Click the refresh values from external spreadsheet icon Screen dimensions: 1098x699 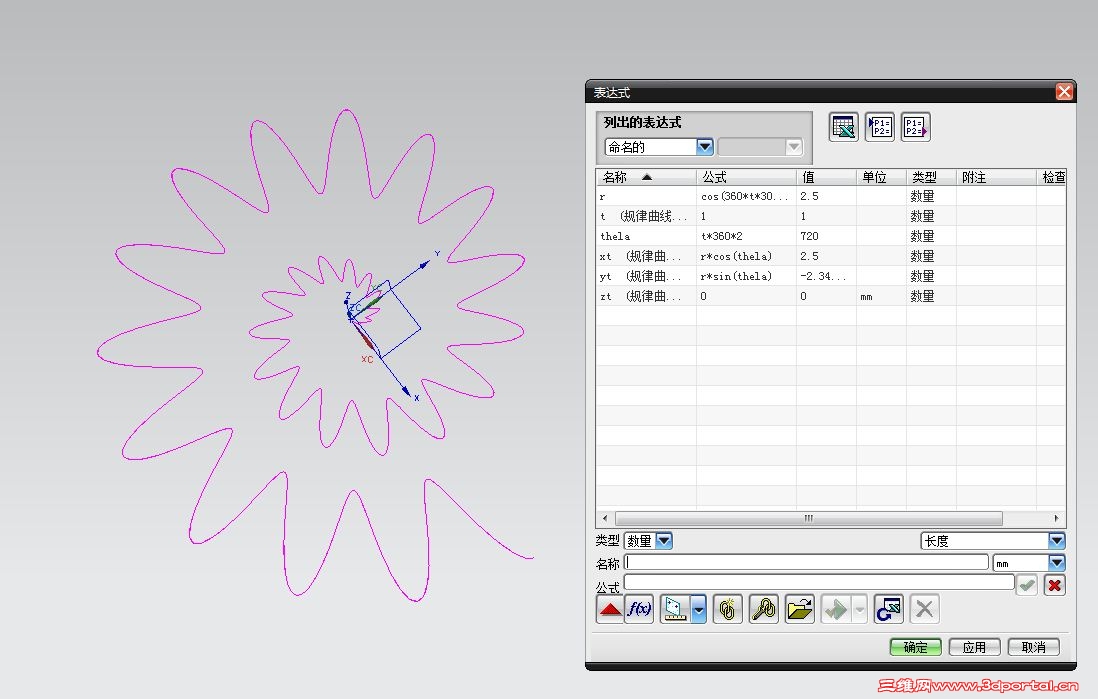889,609
